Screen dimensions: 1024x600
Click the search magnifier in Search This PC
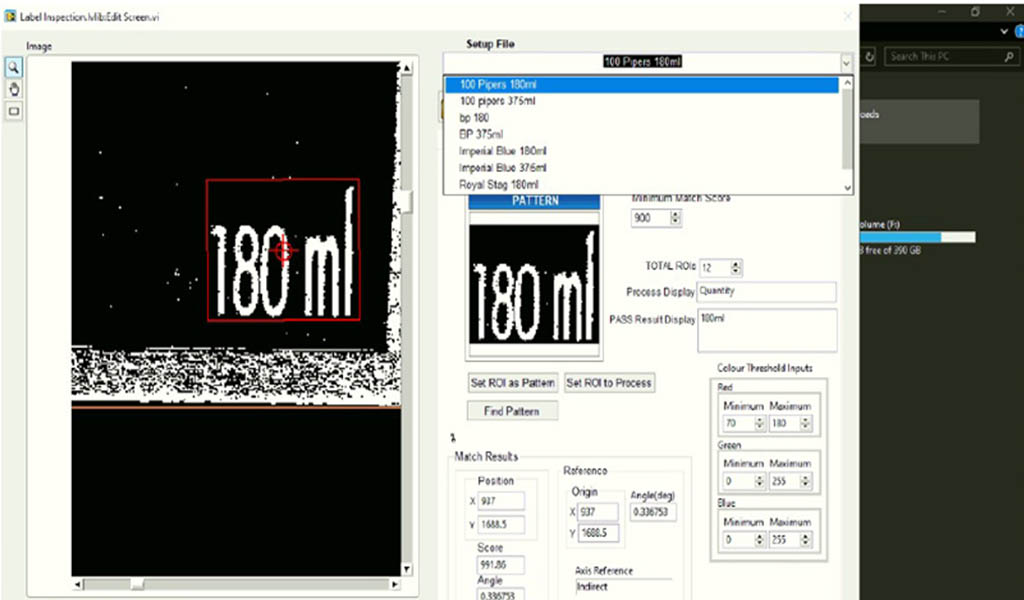click(1007, 56)
